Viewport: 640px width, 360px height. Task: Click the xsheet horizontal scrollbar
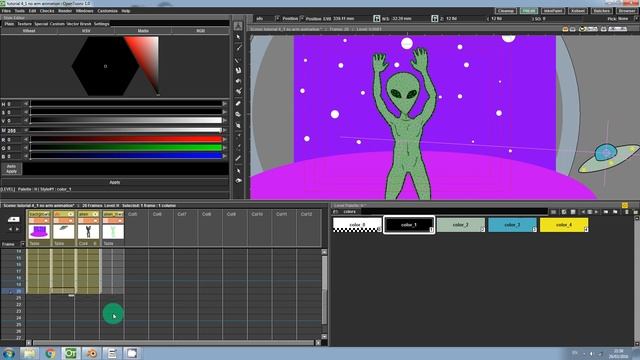173,343
